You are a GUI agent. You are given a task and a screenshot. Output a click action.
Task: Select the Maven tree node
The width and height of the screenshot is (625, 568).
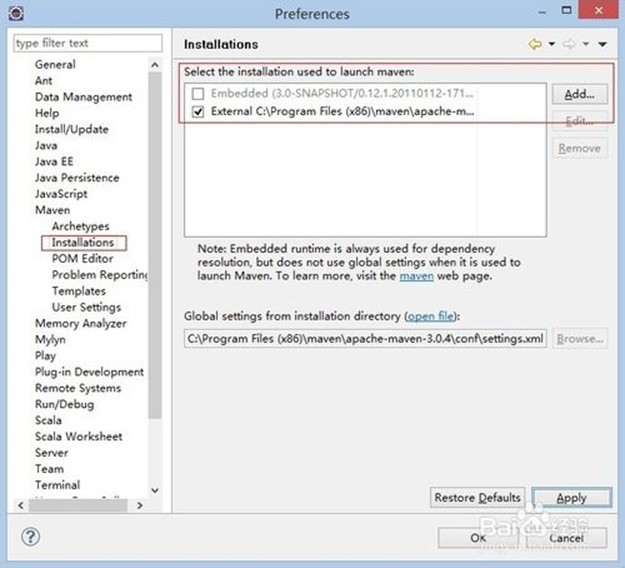point(52,210)
